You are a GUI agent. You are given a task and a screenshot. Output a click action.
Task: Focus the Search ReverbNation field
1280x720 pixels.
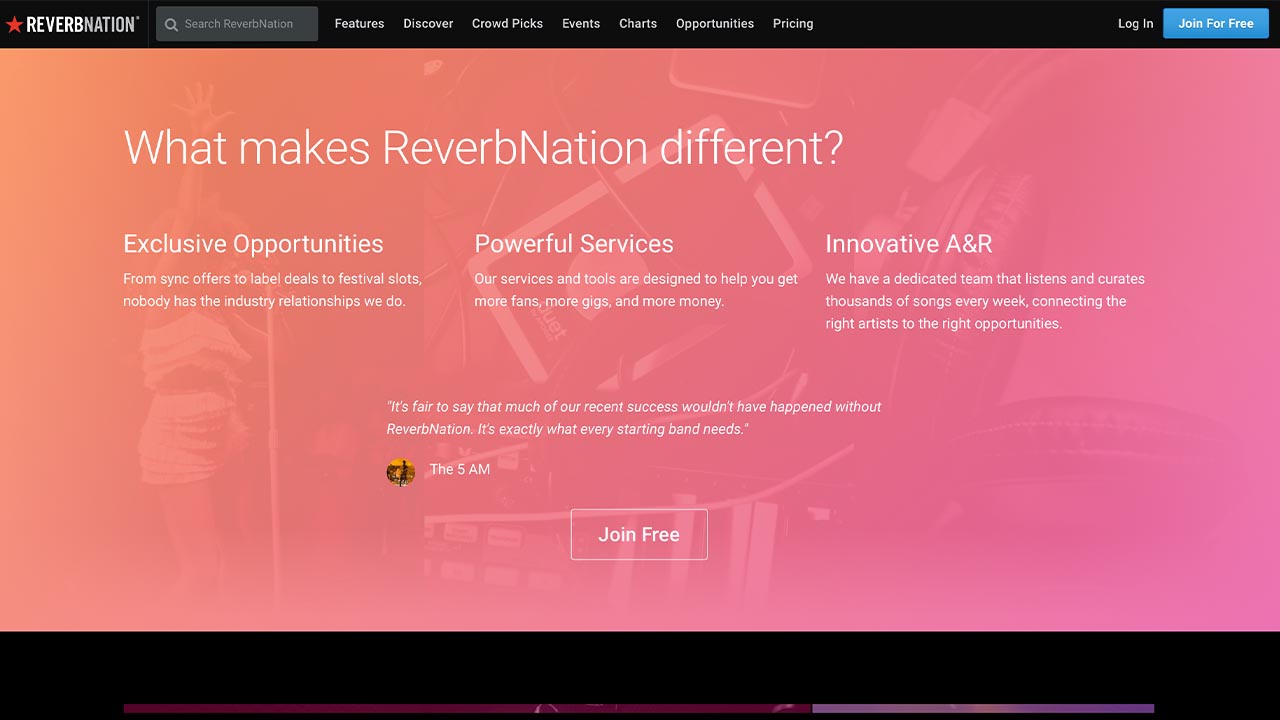[x=237, y=24]
